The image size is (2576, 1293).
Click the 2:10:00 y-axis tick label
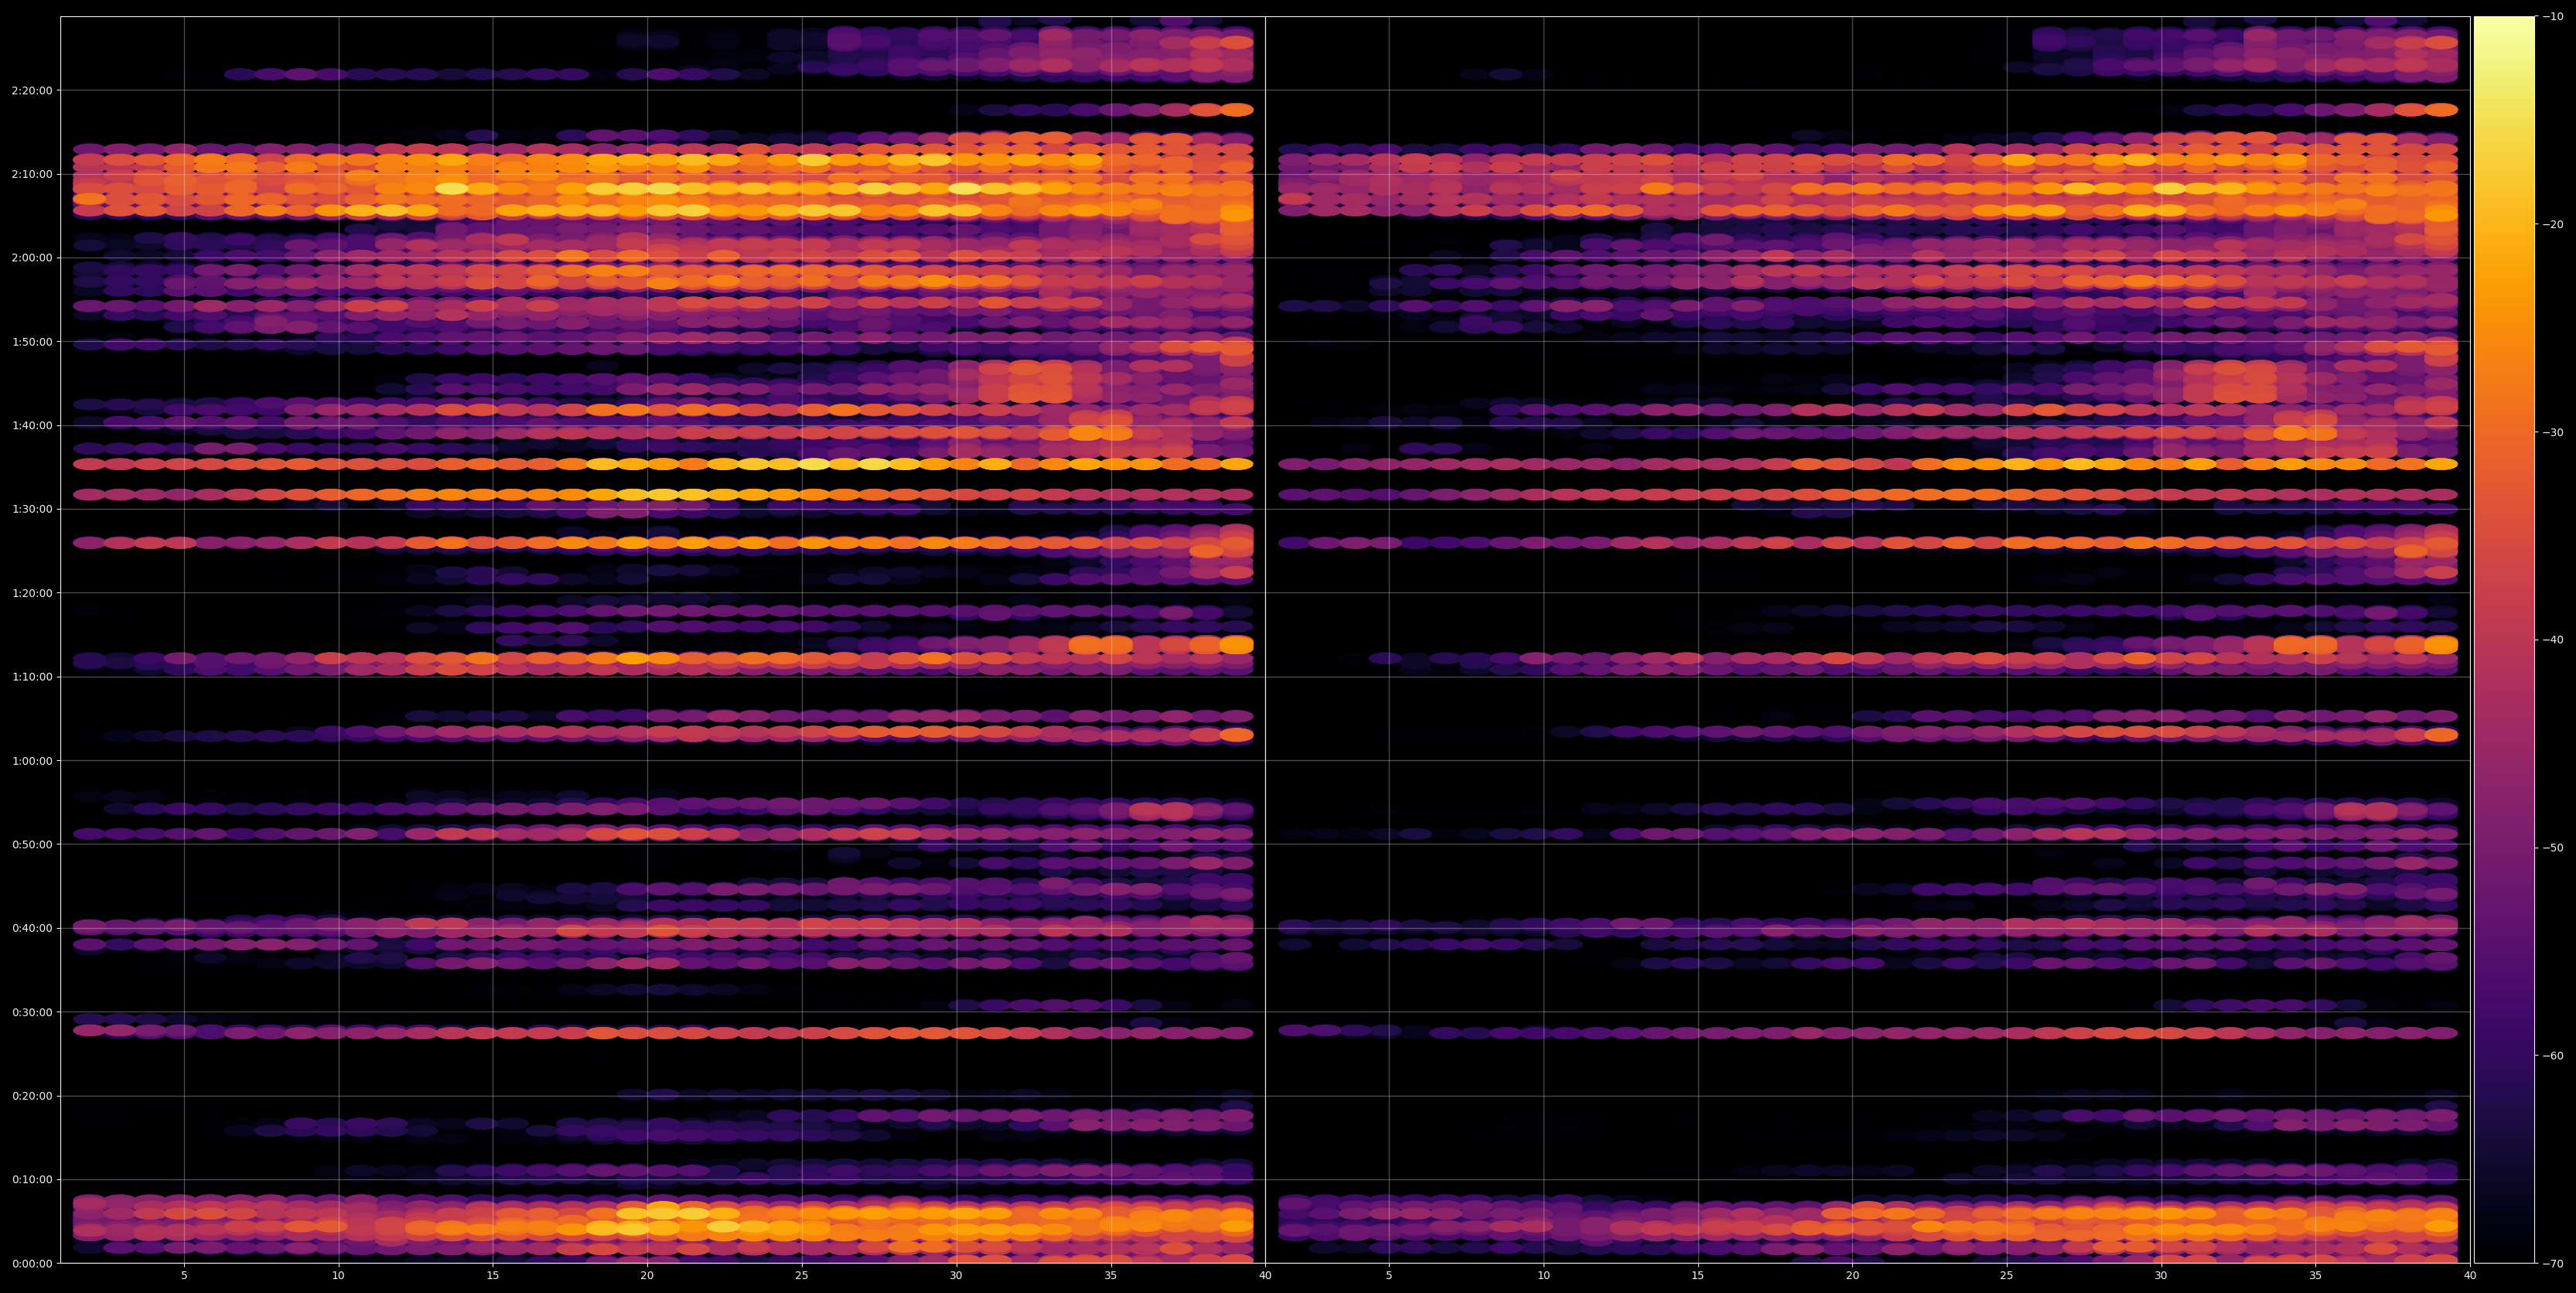(32, 174)
